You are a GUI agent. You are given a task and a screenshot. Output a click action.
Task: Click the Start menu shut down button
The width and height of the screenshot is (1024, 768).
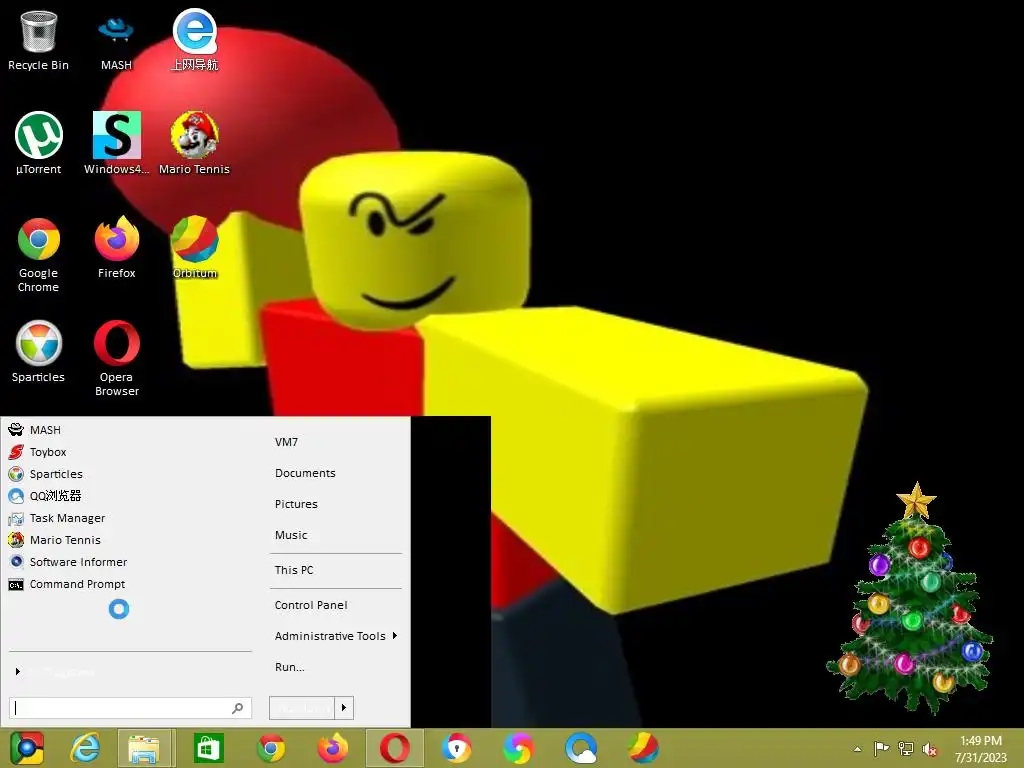pyautogui.click(x=302, y=708)
